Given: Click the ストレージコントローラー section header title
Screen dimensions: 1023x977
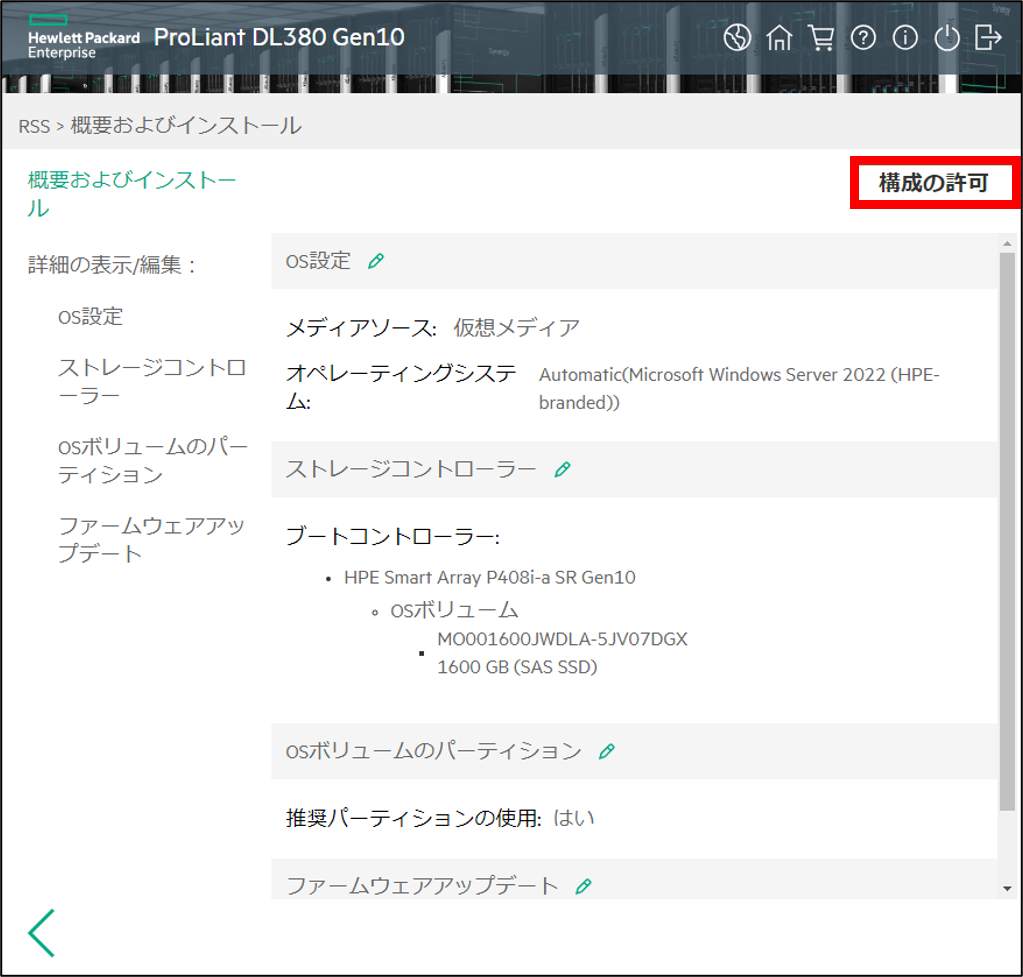Looking at the screenshot, I should coord(411,469).
